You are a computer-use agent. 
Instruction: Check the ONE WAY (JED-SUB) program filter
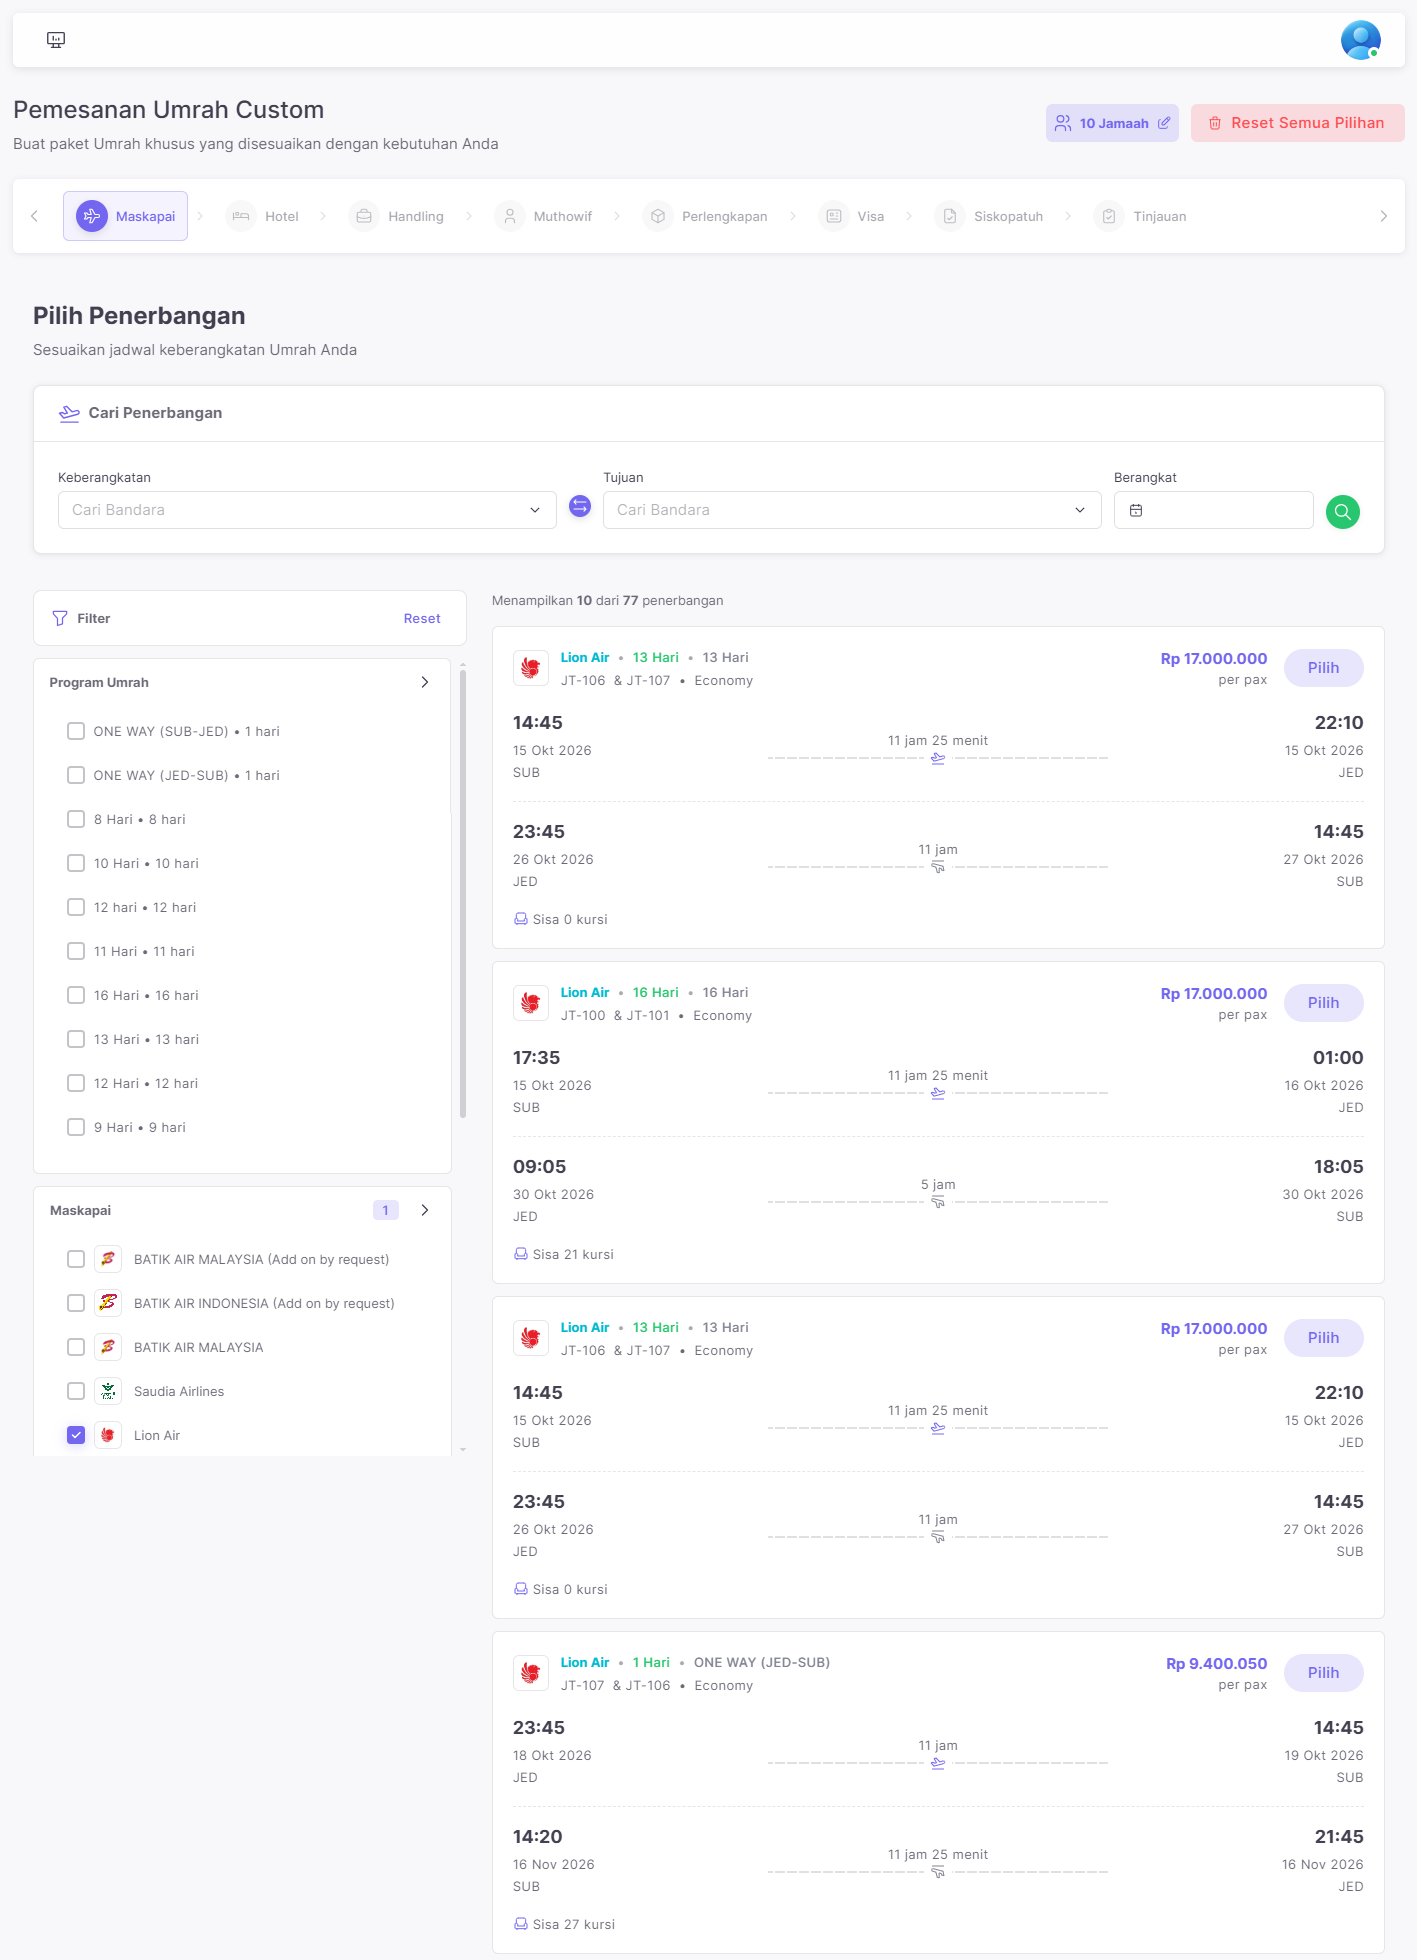tap(76, 775)
